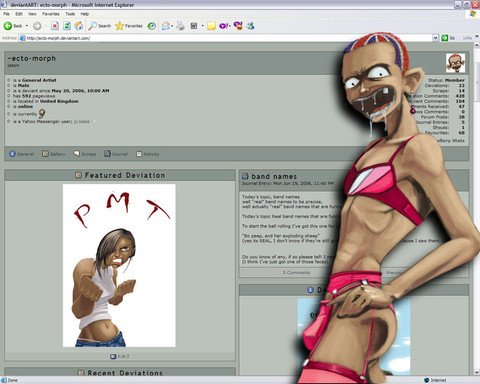Screen dimensions: 480x384
Task: Click the Recent Deviations header icon
Action: (x=81, y=372)
